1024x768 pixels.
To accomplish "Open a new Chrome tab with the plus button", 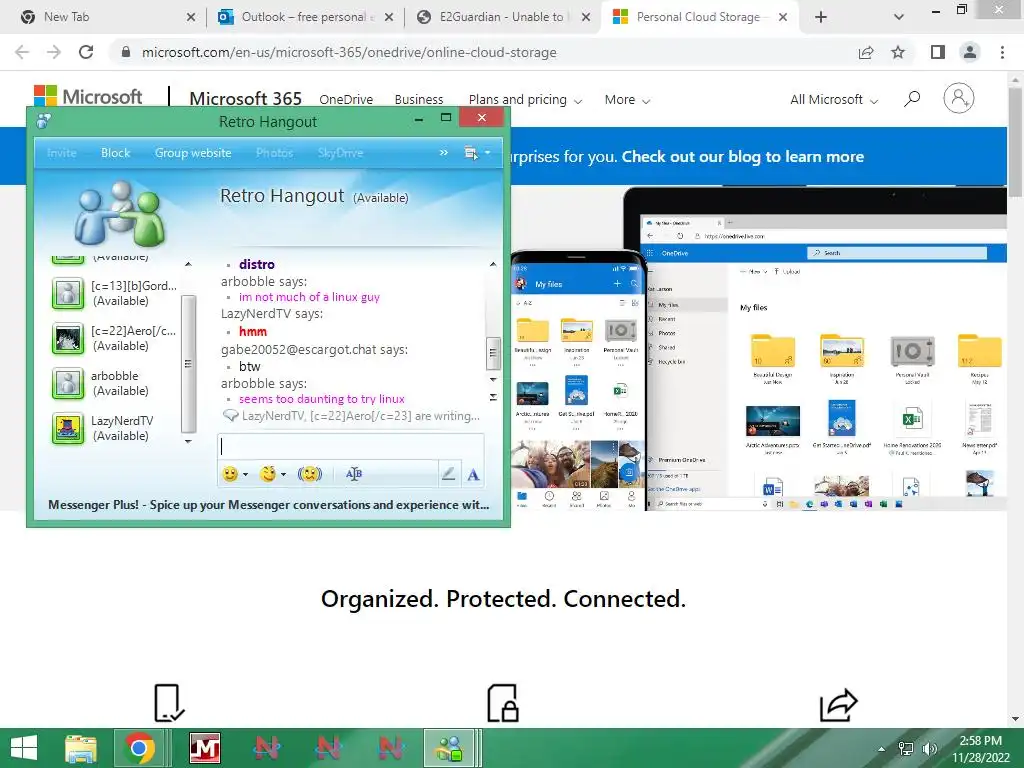I will tap(821, 17).
